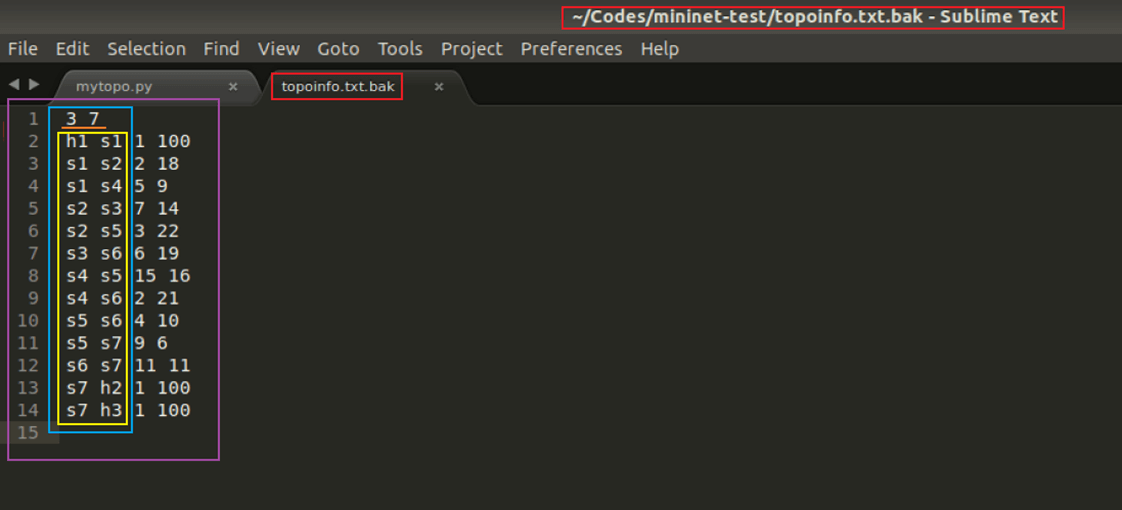Screen dimensions: 1122x510
Task: Select the topoinfo.txt.bak tab
Action: 338,87
